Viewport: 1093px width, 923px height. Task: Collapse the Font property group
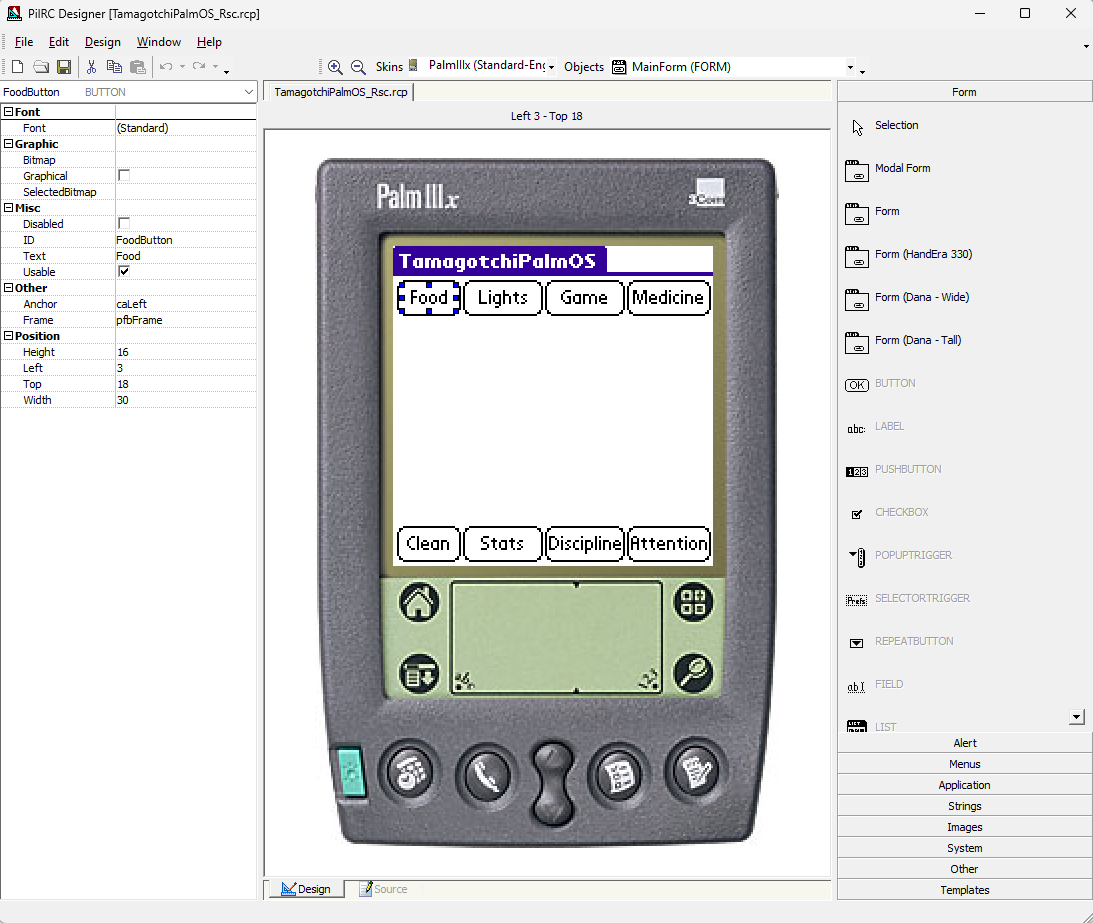[x=8, y=112]
